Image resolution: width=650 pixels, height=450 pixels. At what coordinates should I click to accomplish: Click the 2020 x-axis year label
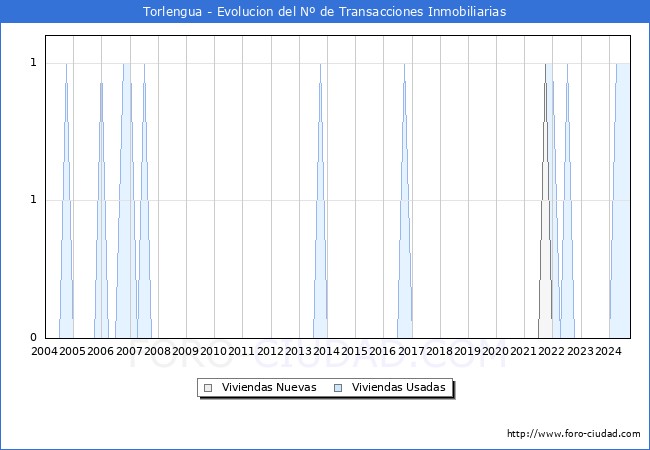(495, 351)
